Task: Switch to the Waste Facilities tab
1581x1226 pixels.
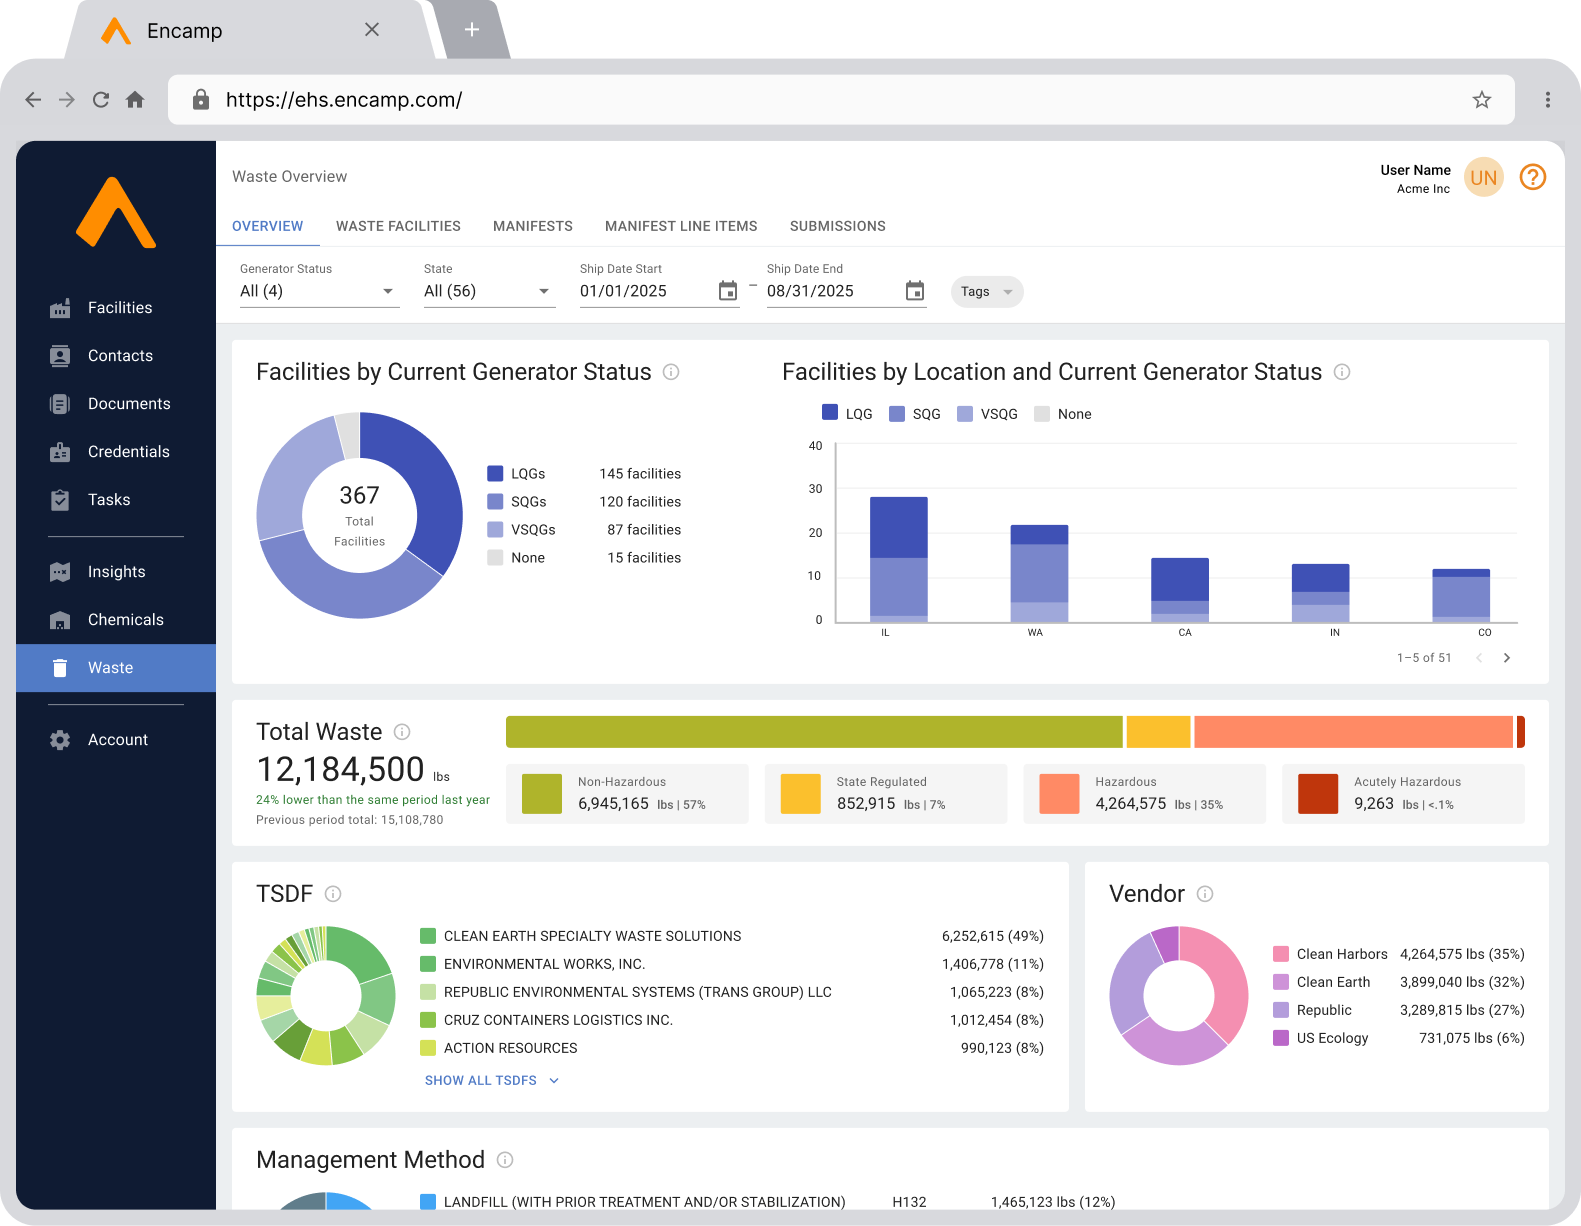Action: point(398,226)
